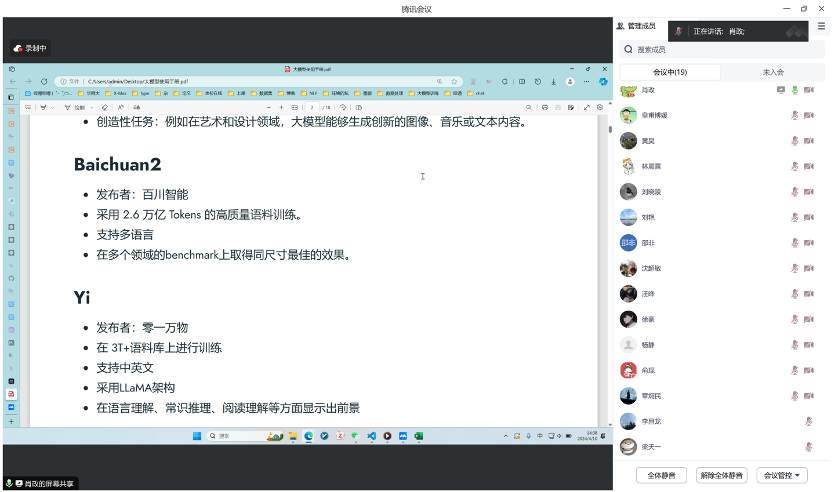Click the Edge three-dot more menu

pos(586,81)
